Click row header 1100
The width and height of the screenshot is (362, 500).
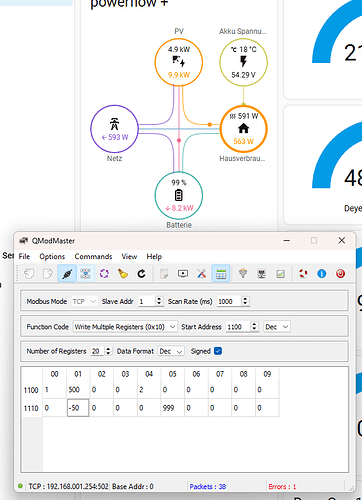pos(31,390)
